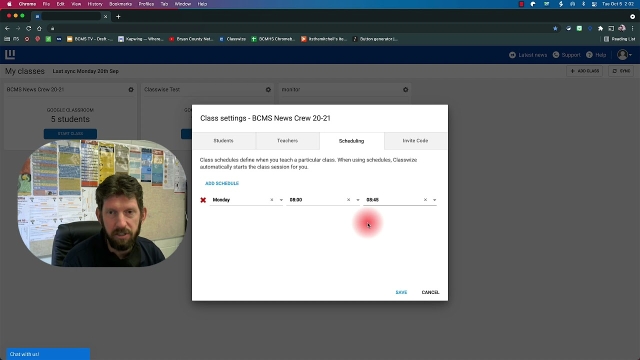This screenshot has height=360, width=640.
Task: Clear the Monday day selection
Action: coord(272,200)
